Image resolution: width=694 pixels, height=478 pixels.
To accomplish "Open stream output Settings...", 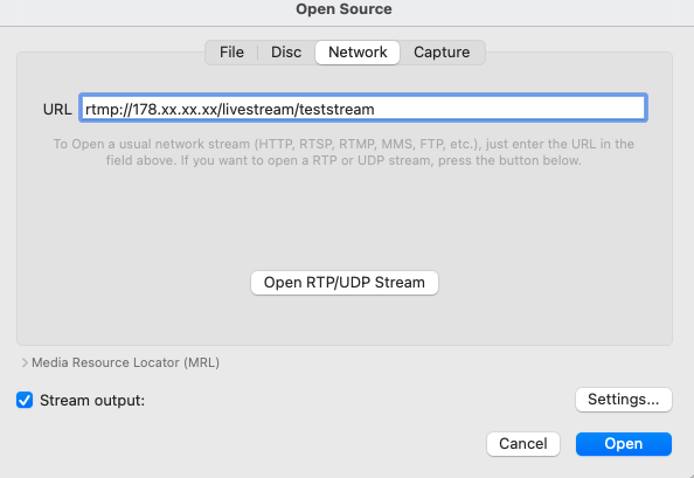I will pyautogui.click(x=623, y=400).
